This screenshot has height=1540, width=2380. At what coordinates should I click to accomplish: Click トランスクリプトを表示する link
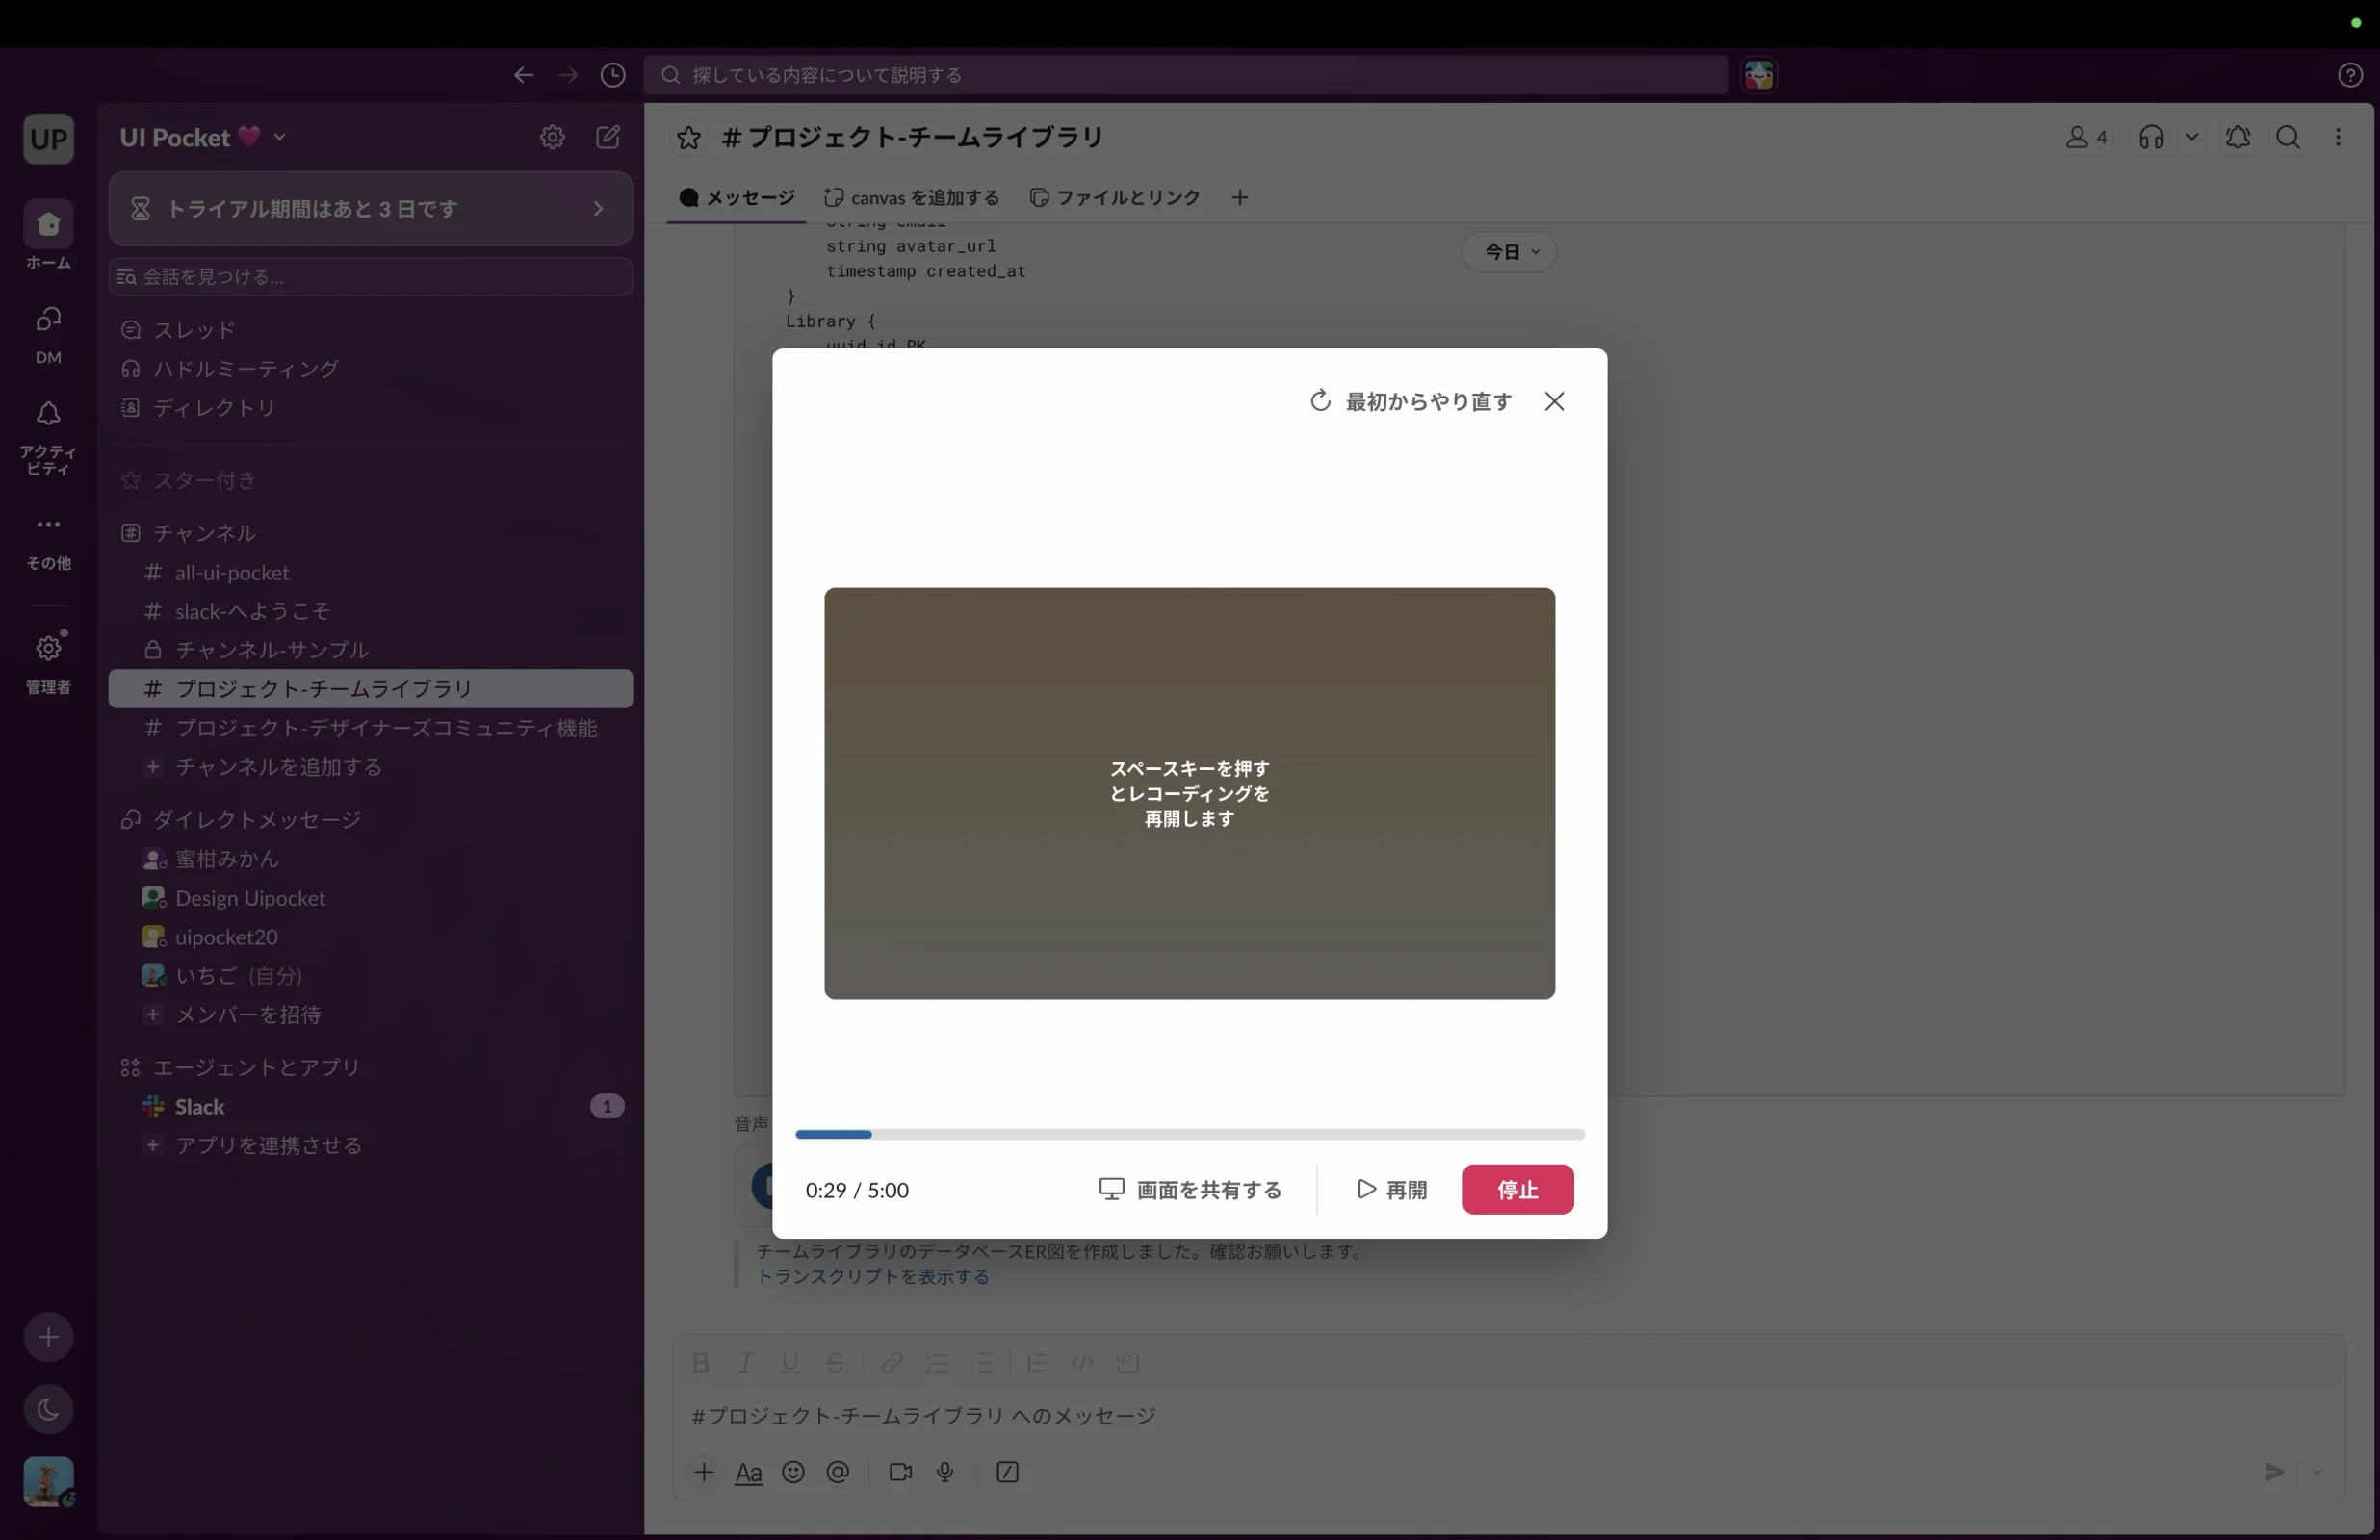pyautogui.click(x=872, y=1276)
